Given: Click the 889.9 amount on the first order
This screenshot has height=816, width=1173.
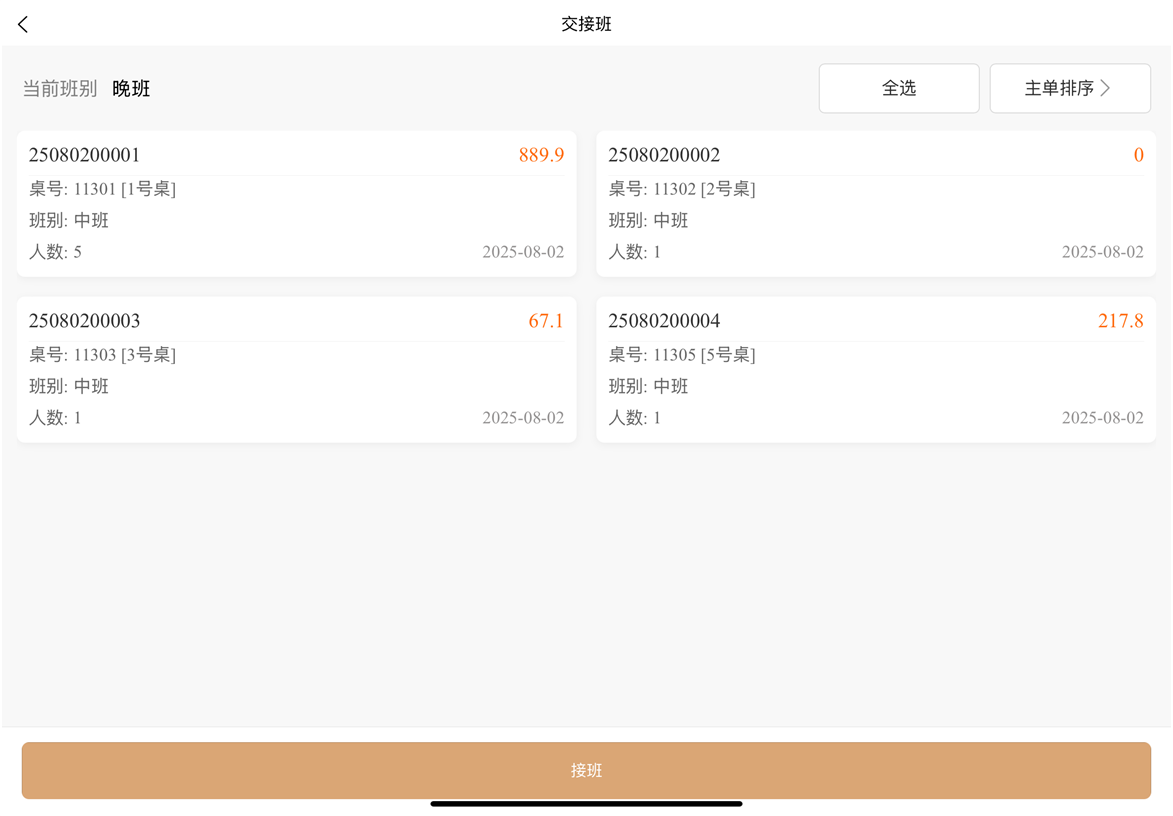Looking at the screenshot, I should [541, 155].
